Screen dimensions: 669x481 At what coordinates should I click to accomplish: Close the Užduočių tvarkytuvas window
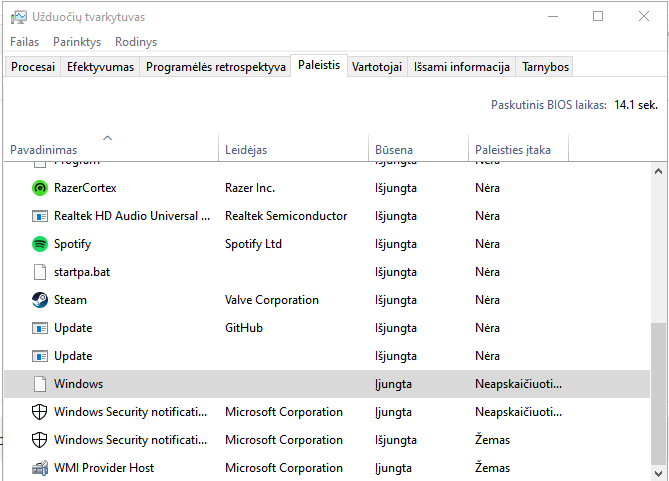point(644,17)
